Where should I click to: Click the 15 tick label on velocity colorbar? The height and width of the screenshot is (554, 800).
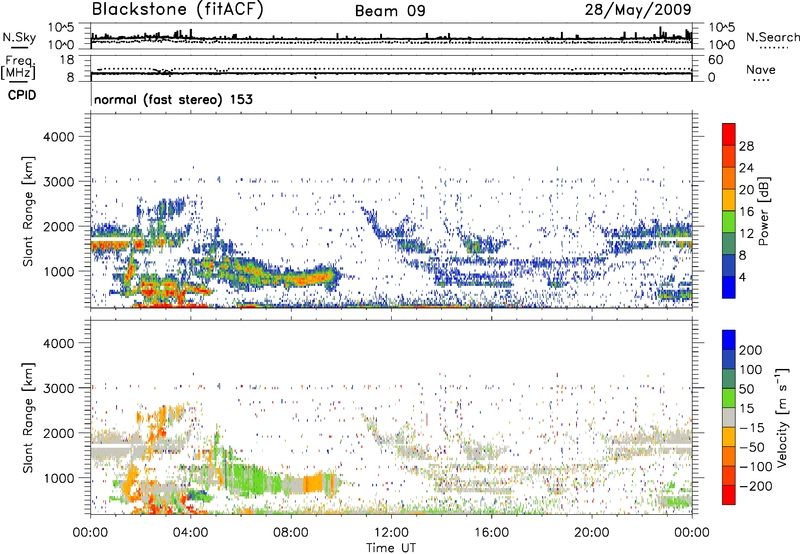click(x=747, y=409)
